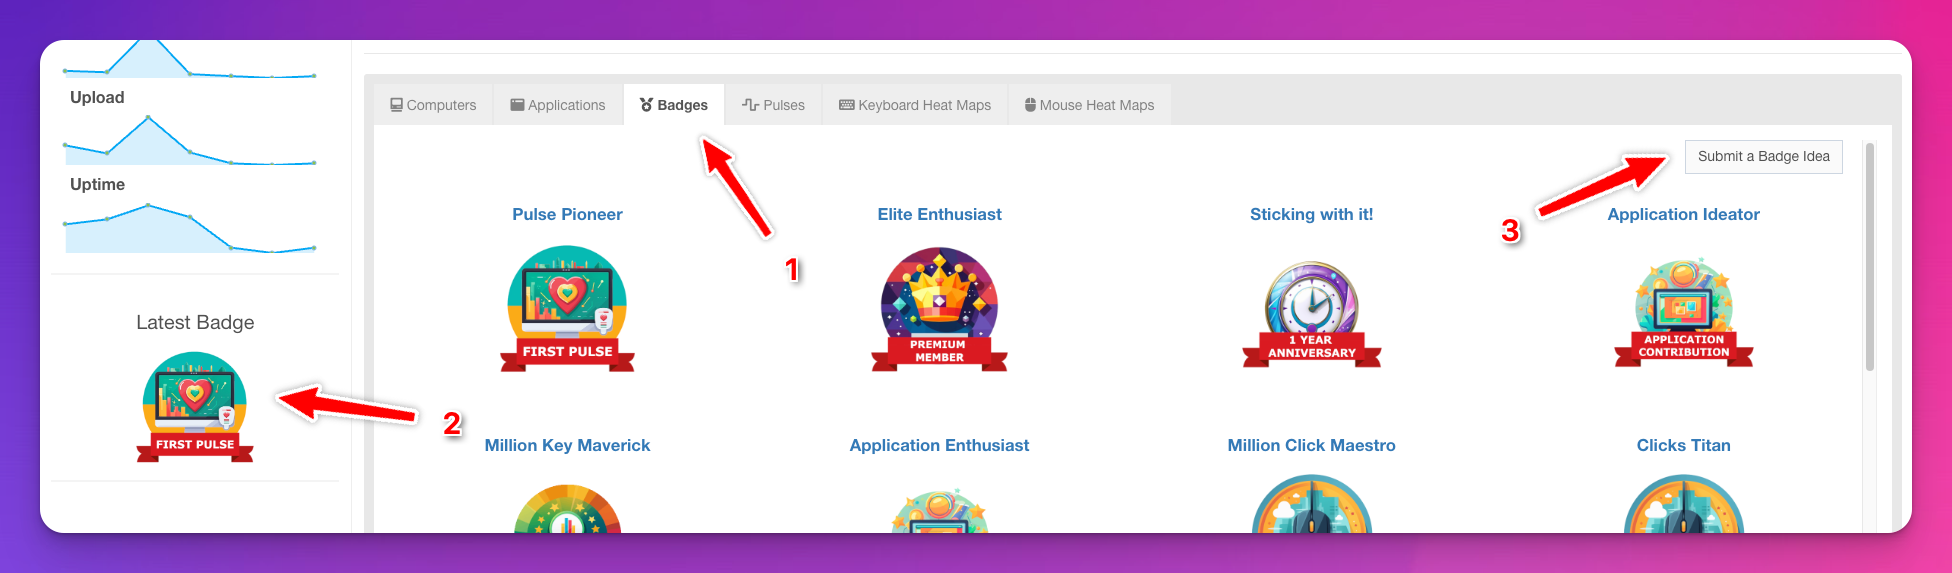The image size is (1952, 573).
Task: Select the Badges tab
Action: point(674,105)
